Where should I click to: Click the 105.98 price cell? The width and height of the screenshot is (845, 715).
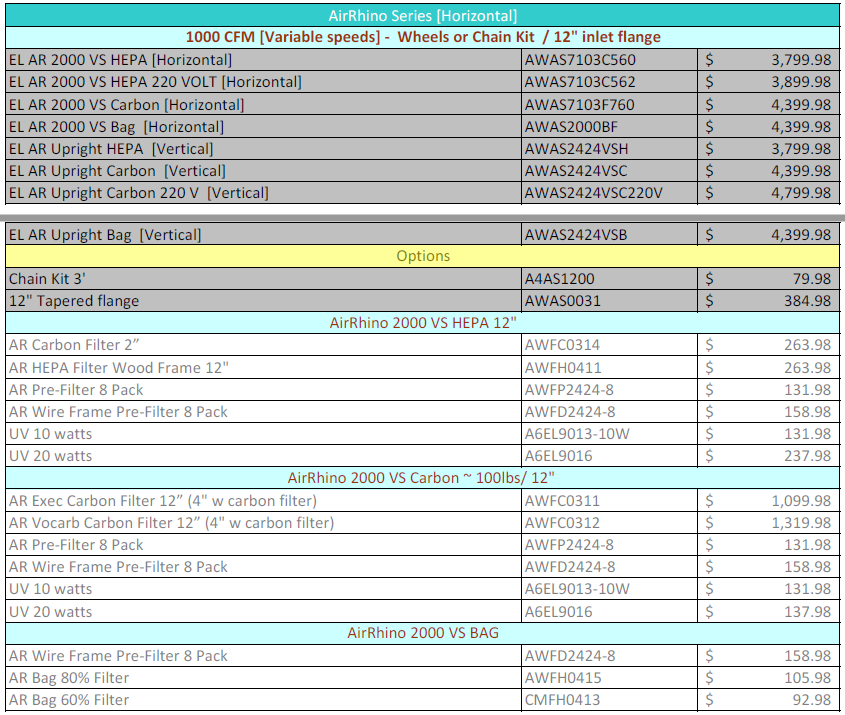[768, 678]
